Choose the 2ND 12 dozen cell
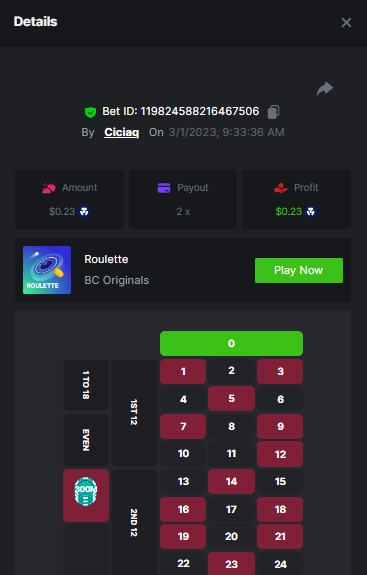367x575 pixels. click(134, 523)
